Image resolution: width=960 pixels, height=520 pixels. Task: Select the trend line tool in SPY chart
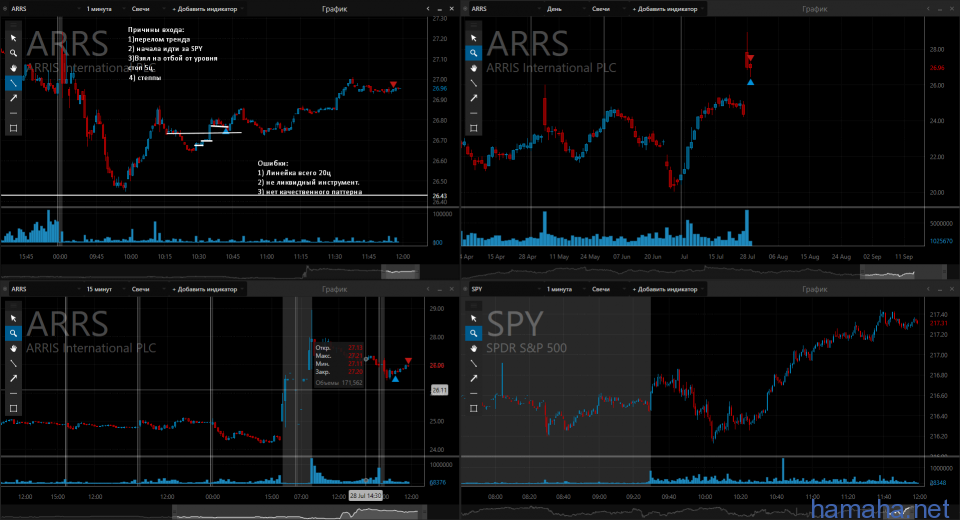click(x=473, y=363)
